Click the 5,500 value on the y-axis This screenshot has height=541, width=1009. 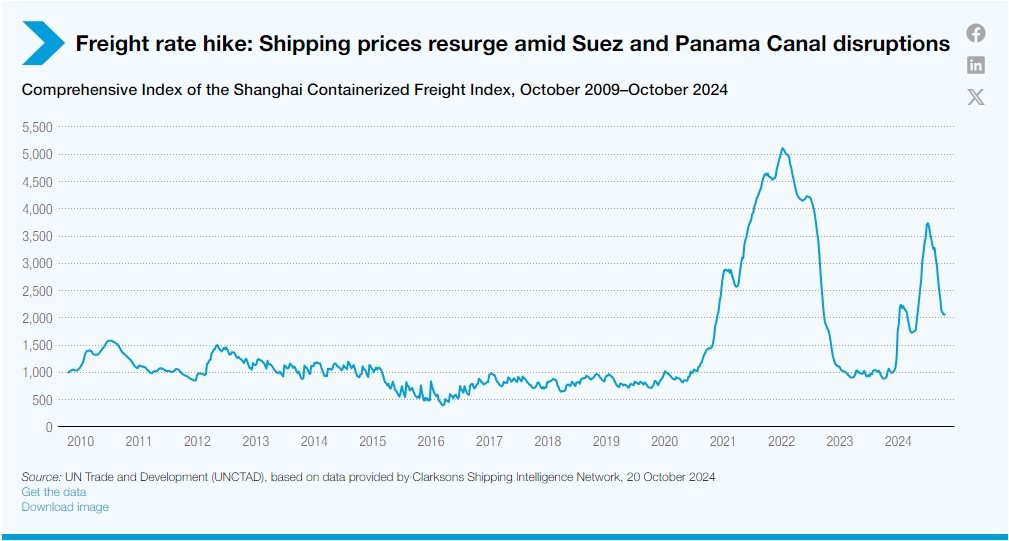coord(37,128)
